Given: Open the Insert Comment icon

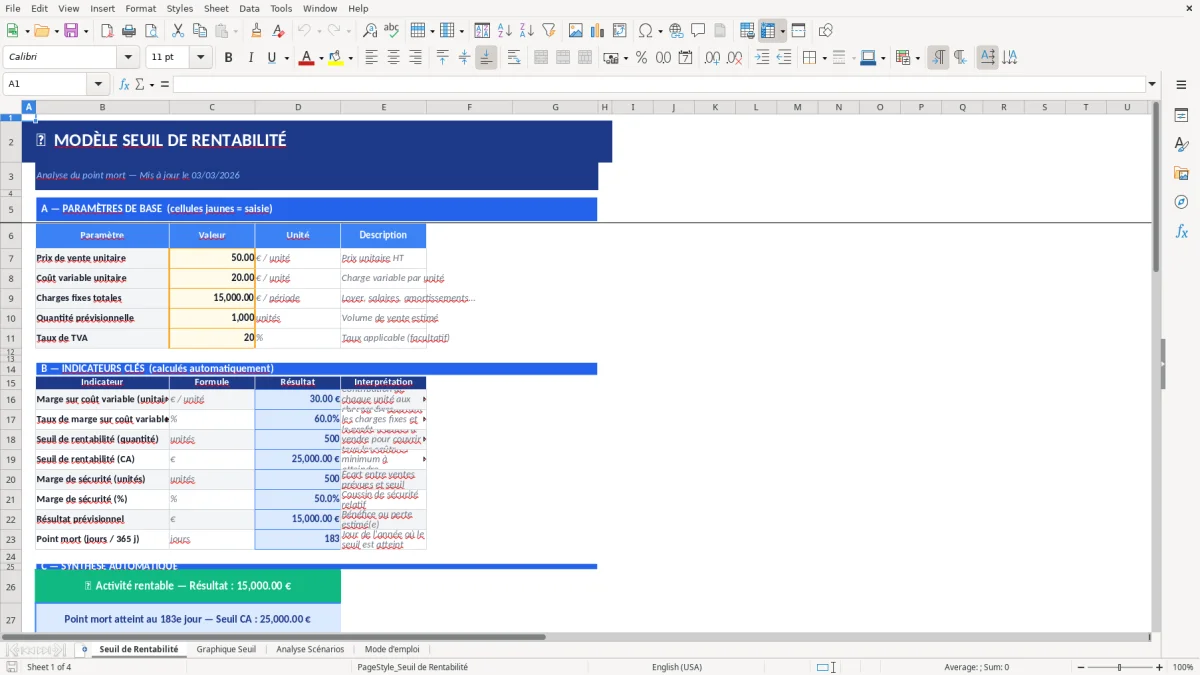Looking at the screenshot, I should coord(697,30).
